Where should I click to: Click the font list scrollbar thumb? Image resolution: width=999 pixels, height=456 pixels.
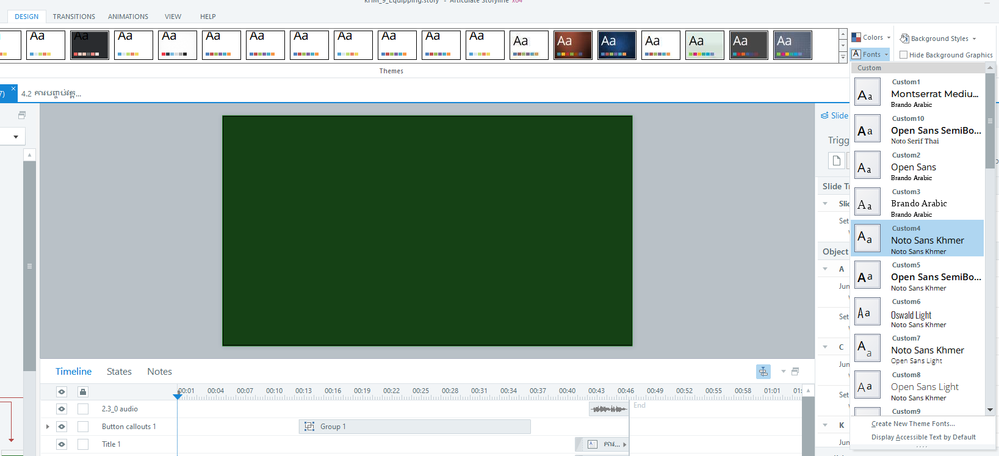coord(989,121)
